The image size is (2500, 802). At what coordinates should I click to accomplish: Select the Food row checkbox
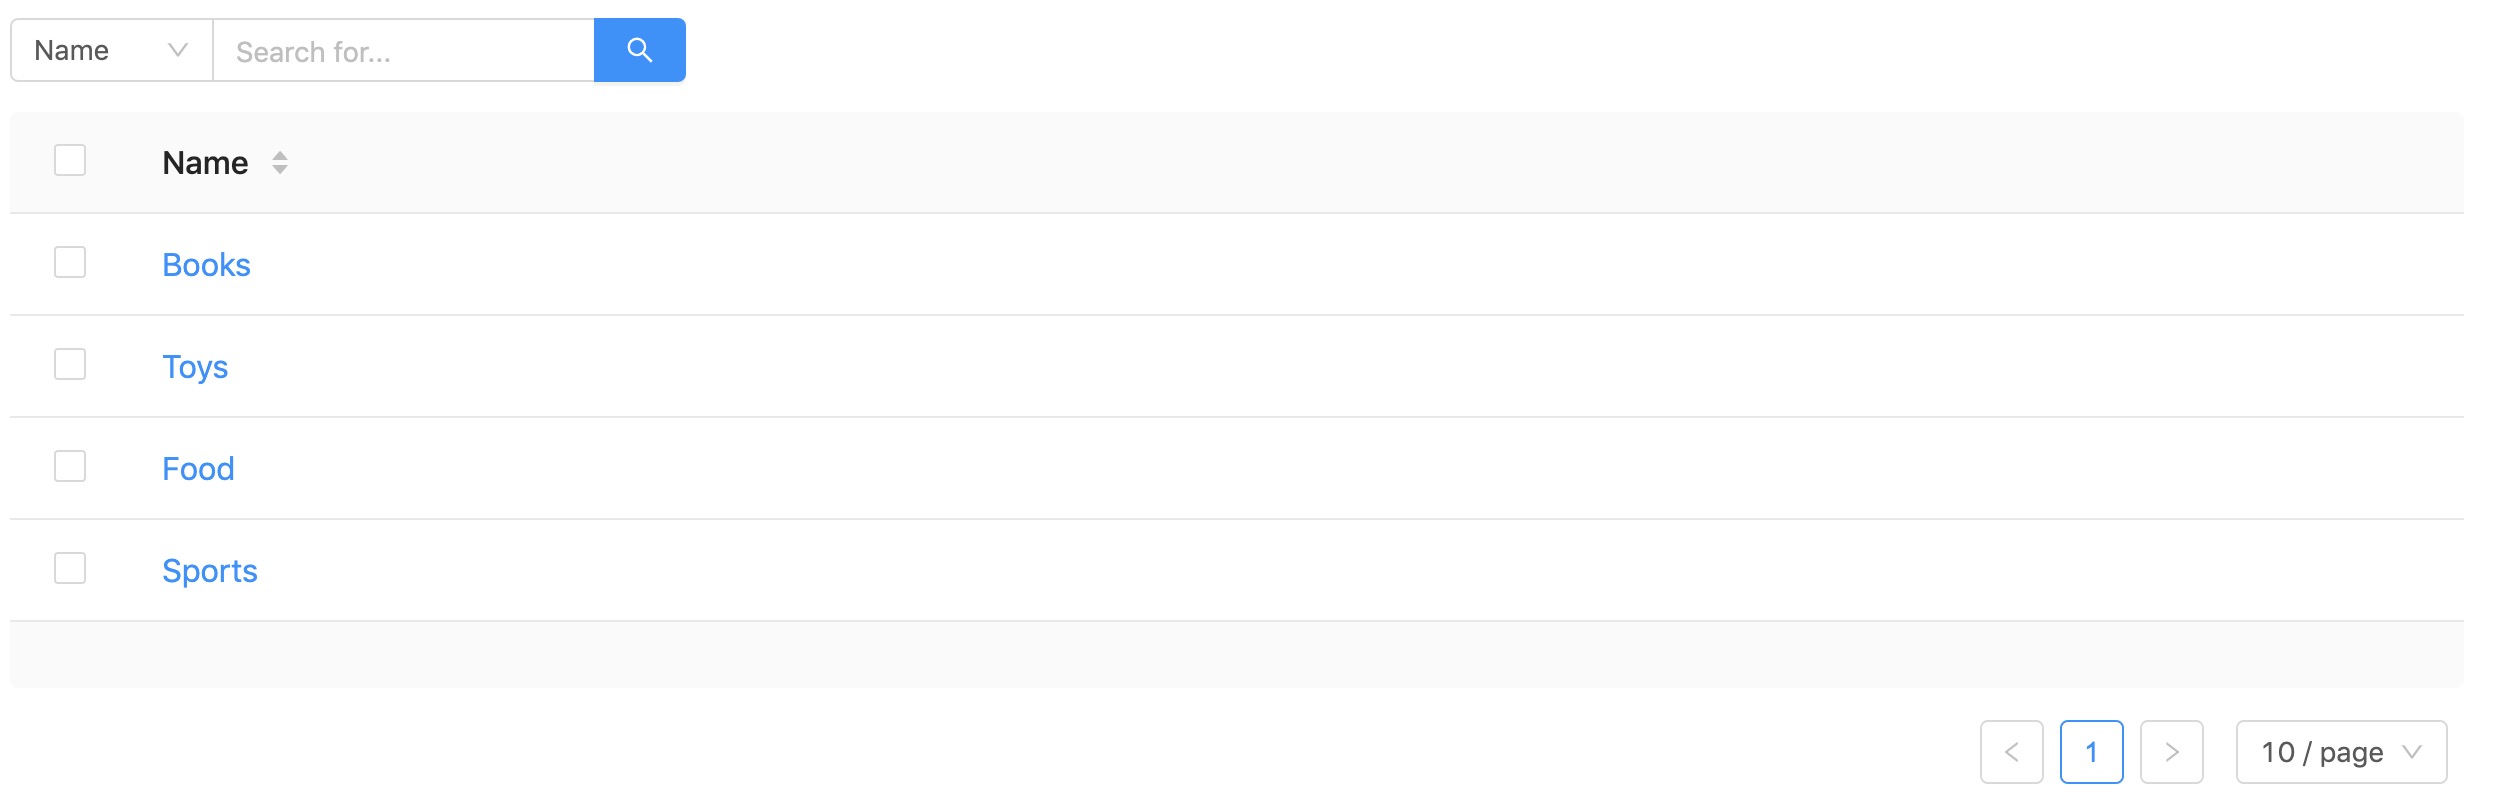pyautogui.click(x=70, y=466)
